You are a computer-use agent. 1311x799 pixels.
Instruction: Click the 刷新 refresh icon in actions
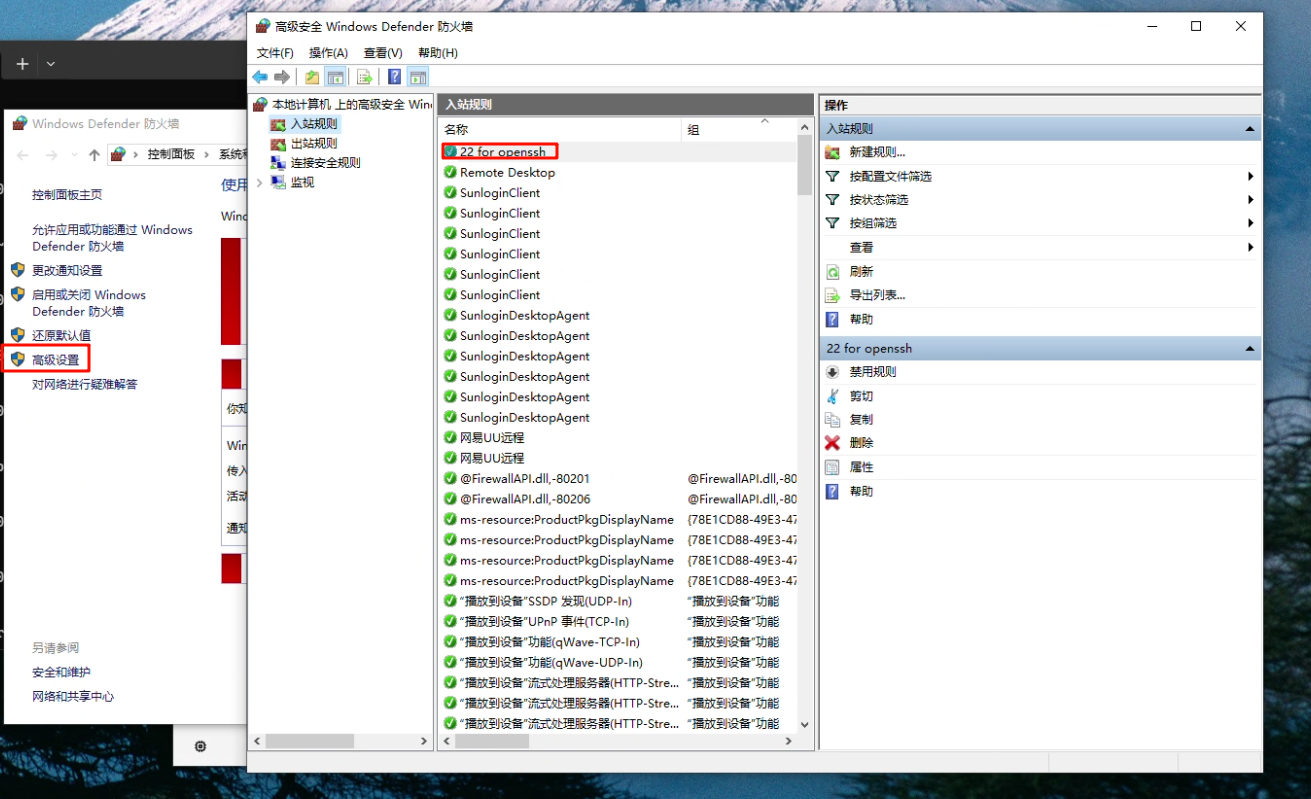pyautogui.click(x=832, y=272)
